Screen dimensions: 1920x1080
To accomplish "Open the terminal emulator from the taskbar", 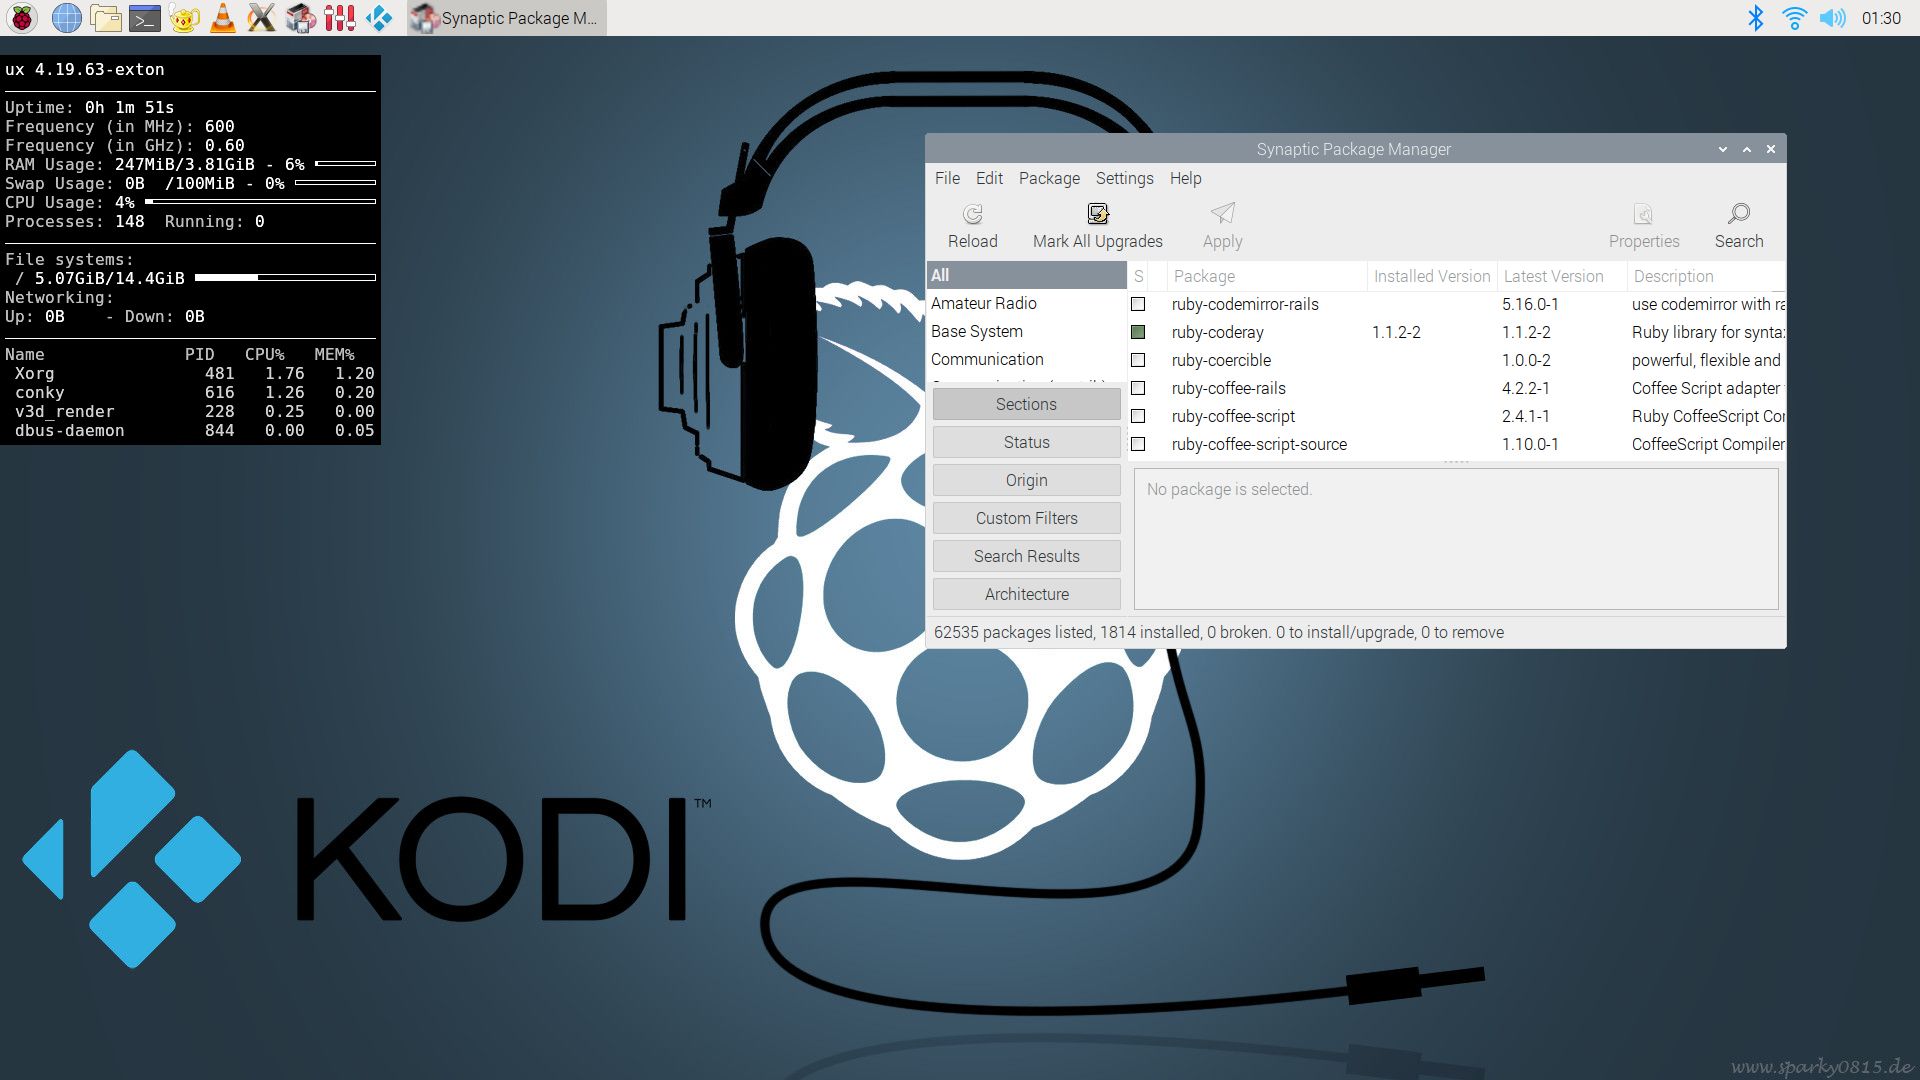I will pos(145,17).
